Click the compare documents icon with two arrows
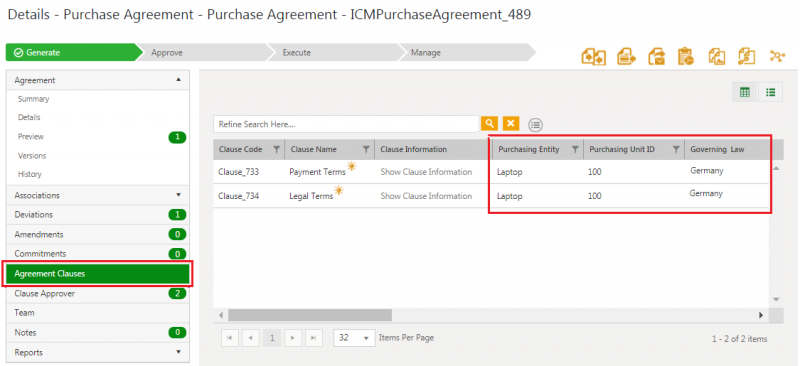 click(x=593, y=57)
